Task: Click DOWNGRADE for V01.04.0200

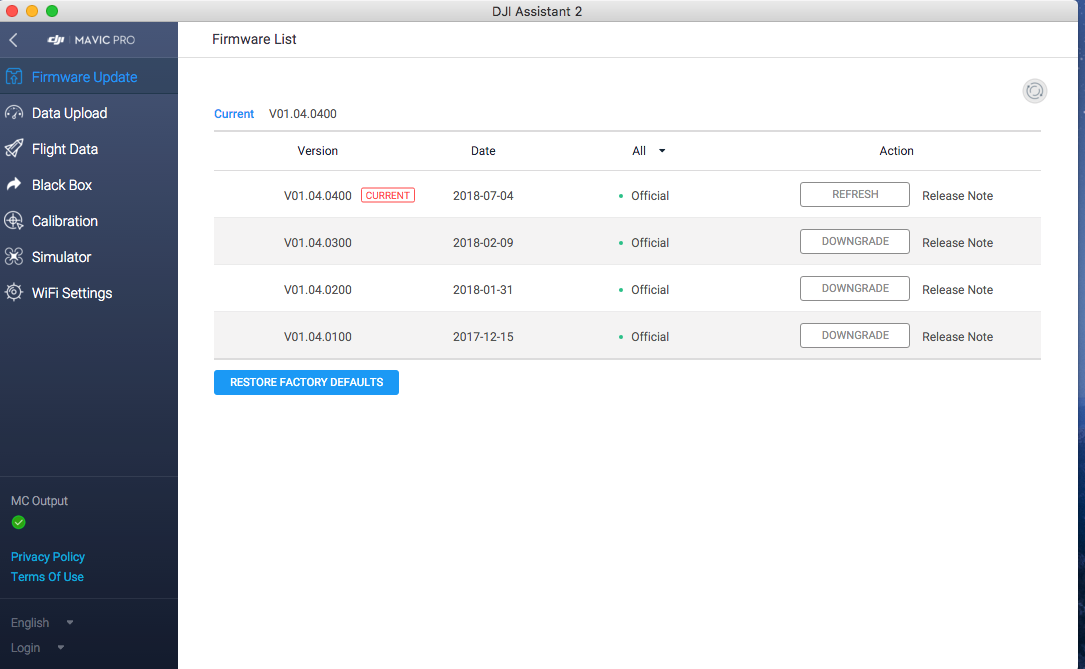Action: click(855, 288)
